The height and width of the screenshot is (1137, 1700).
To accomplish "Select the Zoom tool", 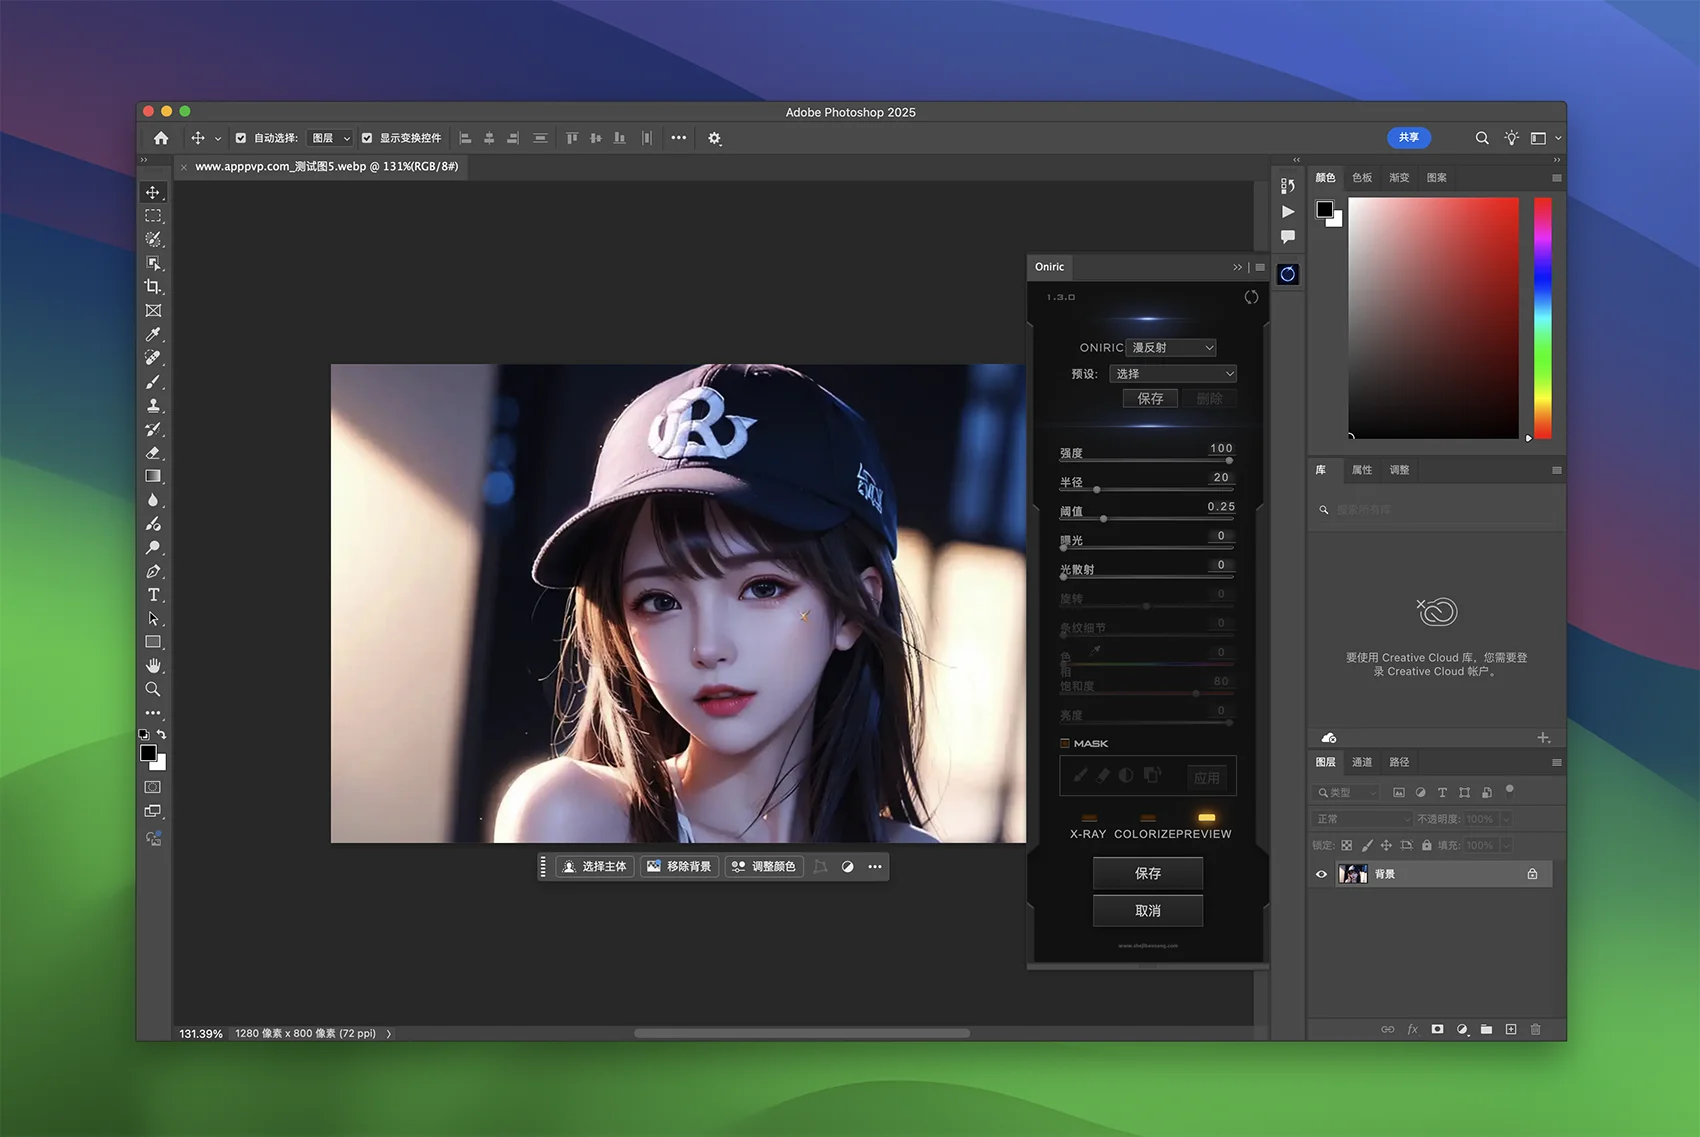I will tap(153, 690).
